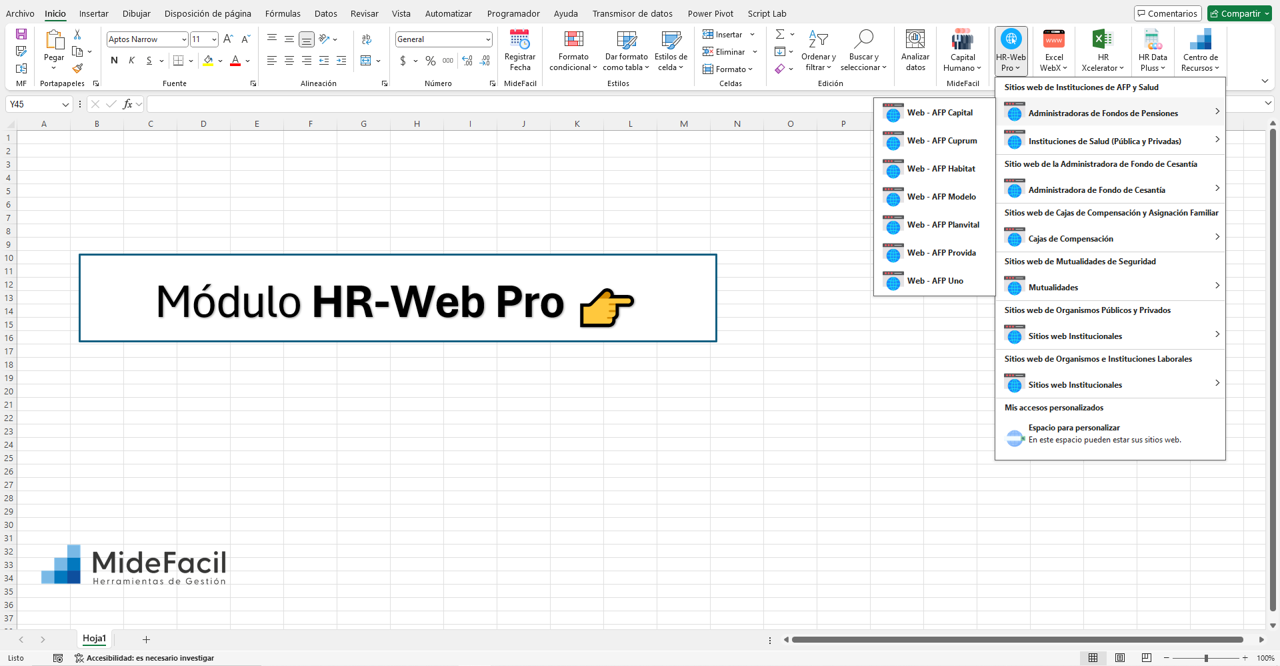Open the Power Pivot tab

coord(710,14)
